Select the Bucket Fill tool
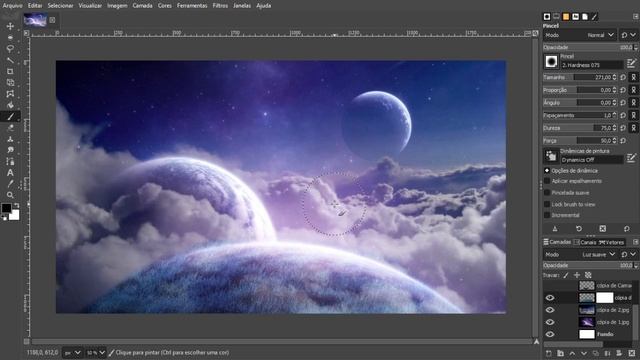 point(10,105)
